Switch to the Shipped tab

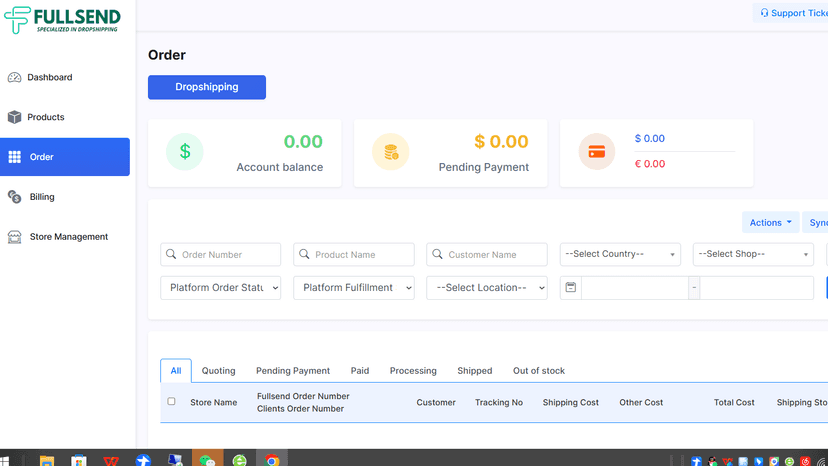[475, 371]
